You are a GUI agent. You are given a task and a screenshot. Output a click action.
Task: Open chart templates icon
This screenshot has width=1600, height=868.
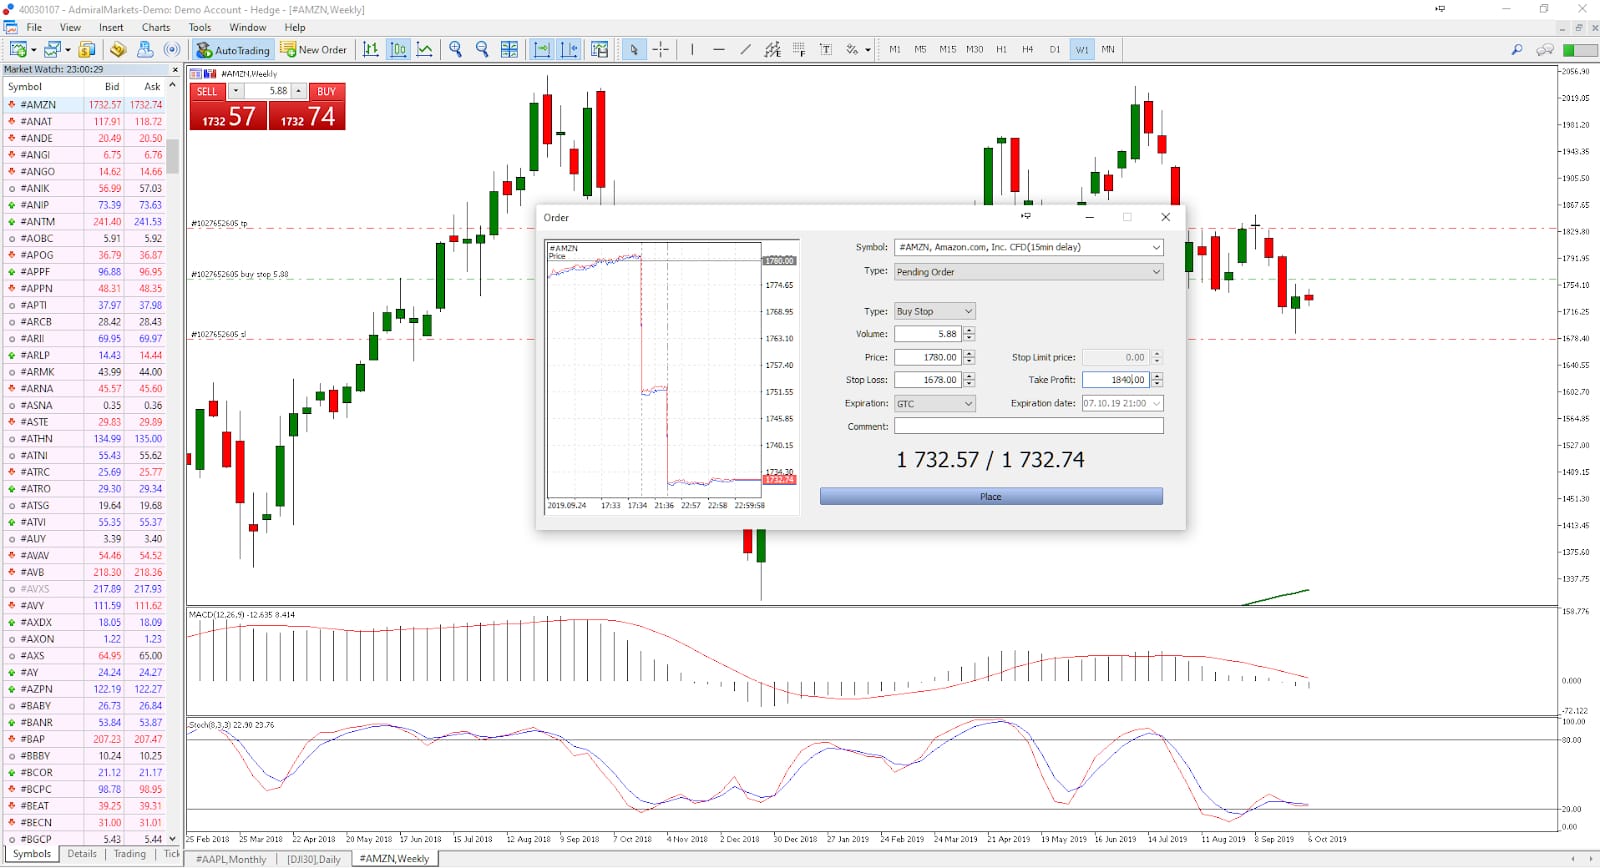point(600,49)
